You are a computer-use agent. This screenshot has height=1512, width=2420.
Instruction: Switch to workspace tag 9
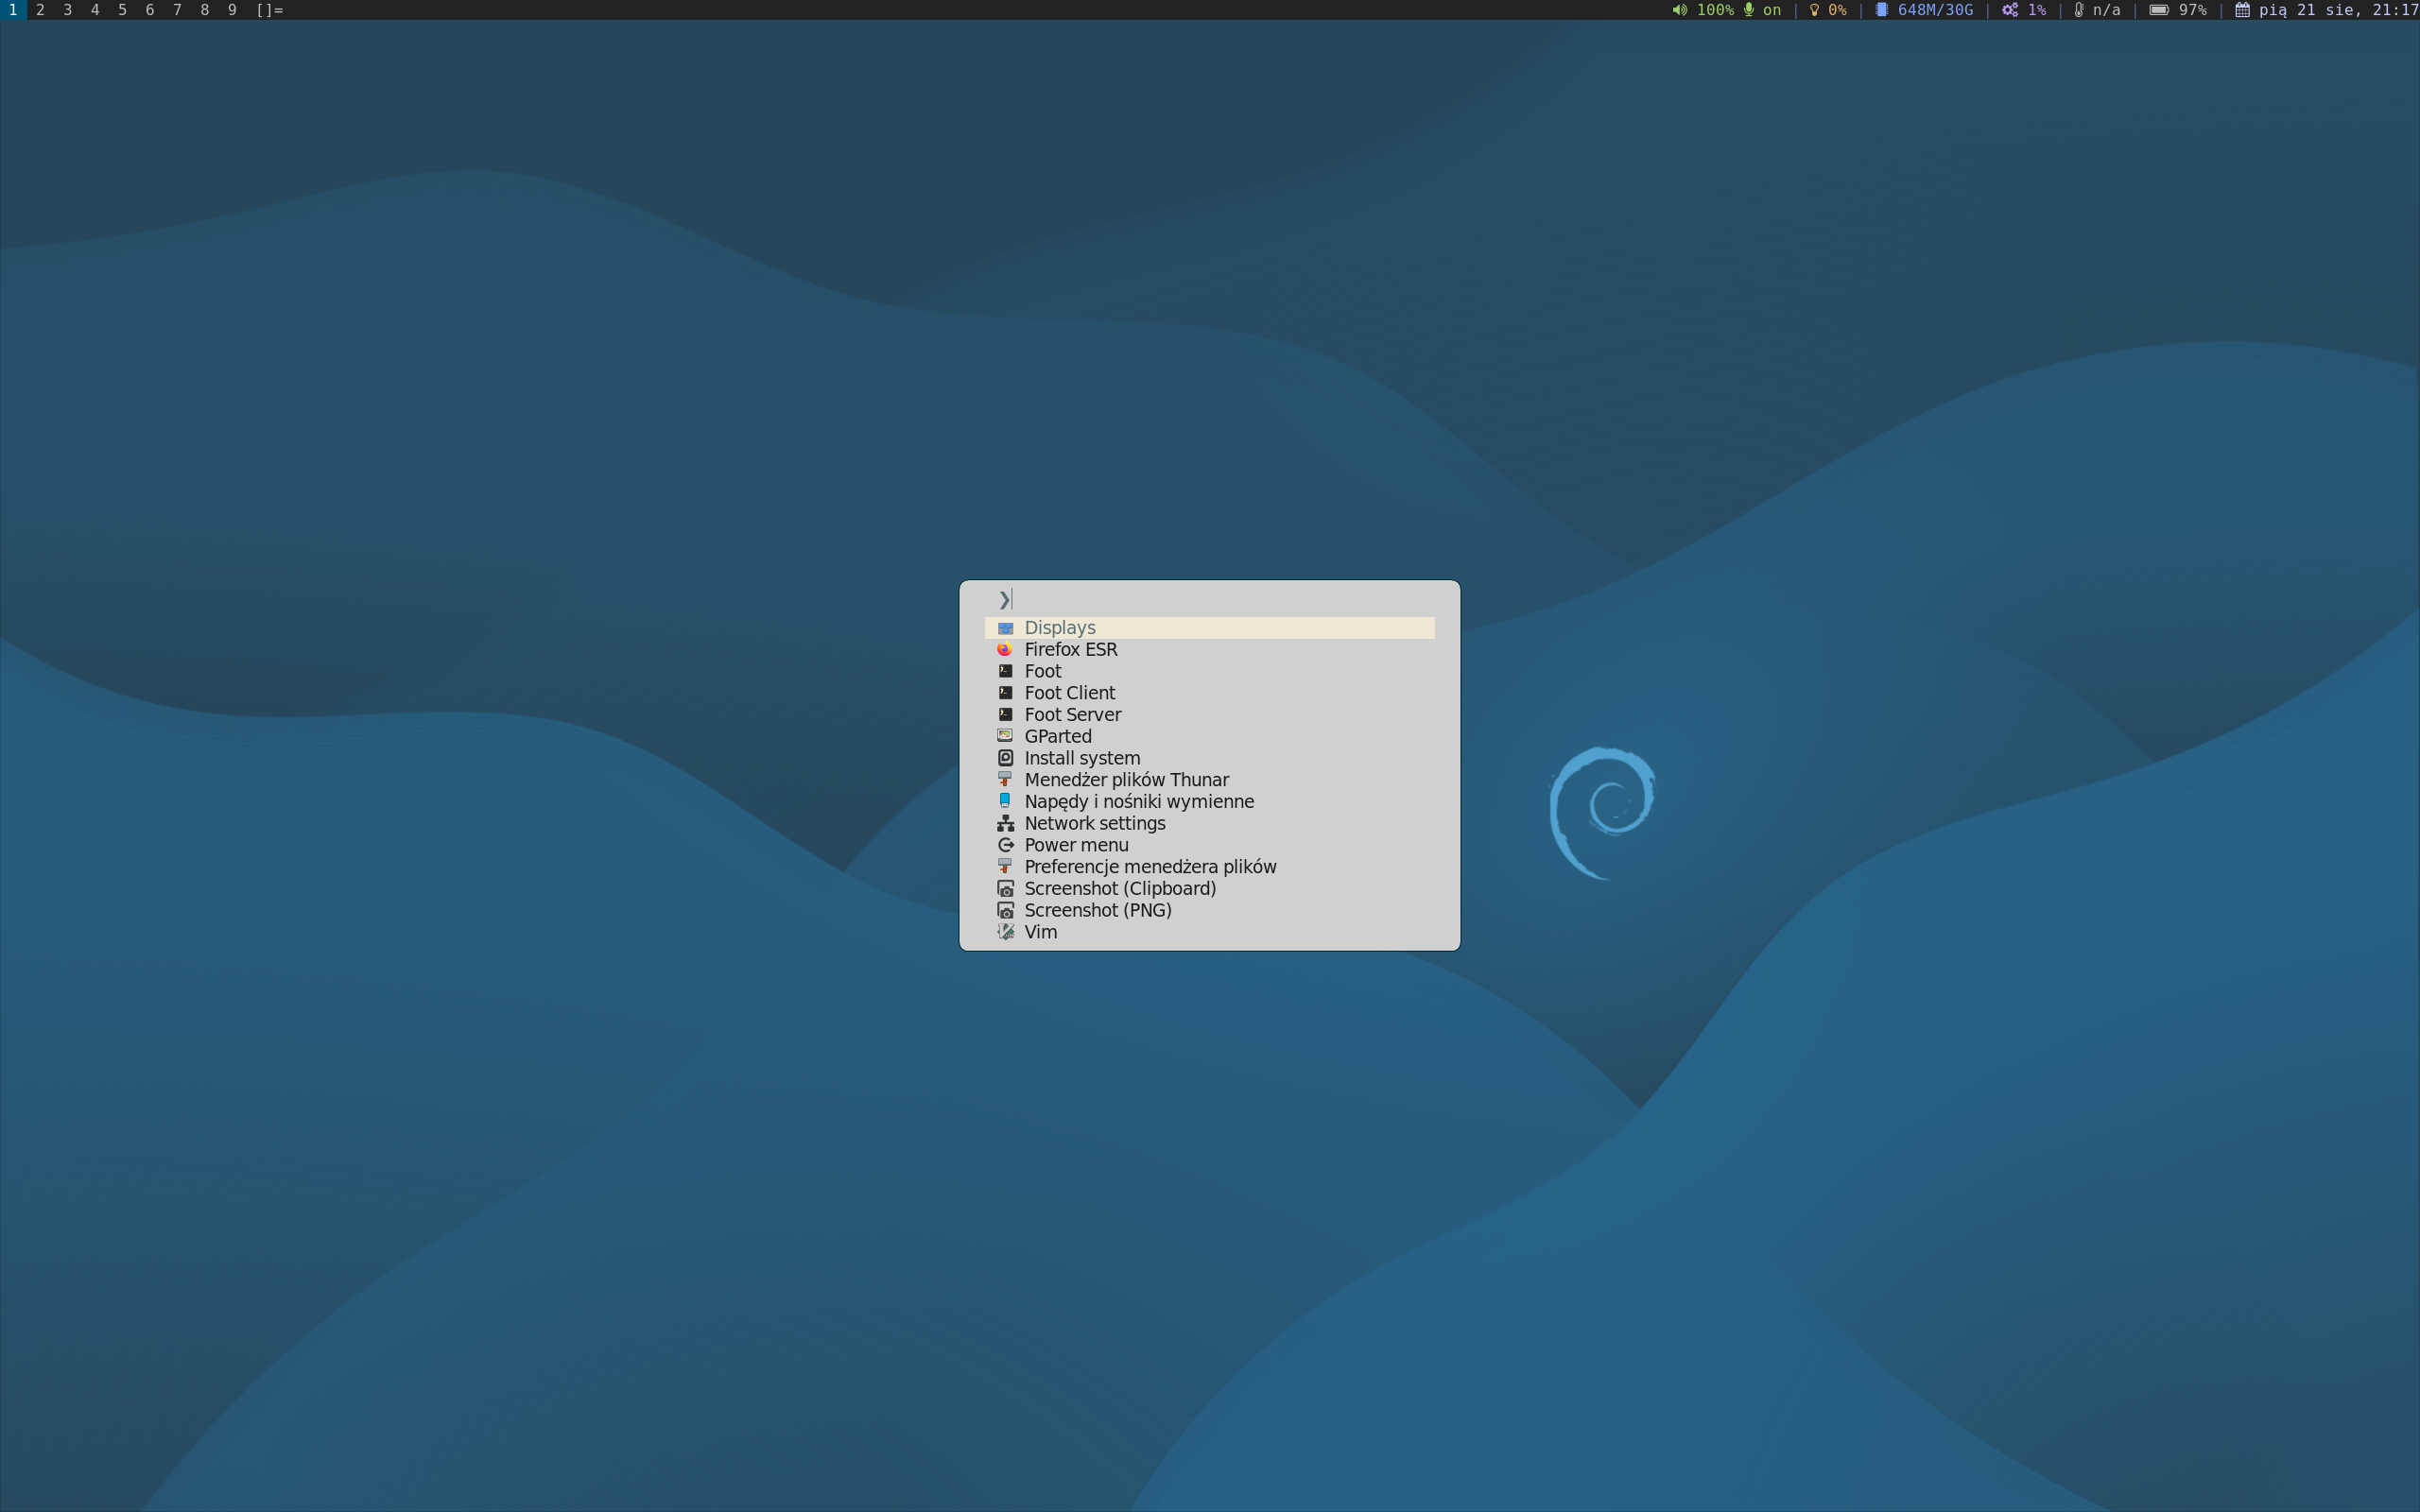point(232,10)
